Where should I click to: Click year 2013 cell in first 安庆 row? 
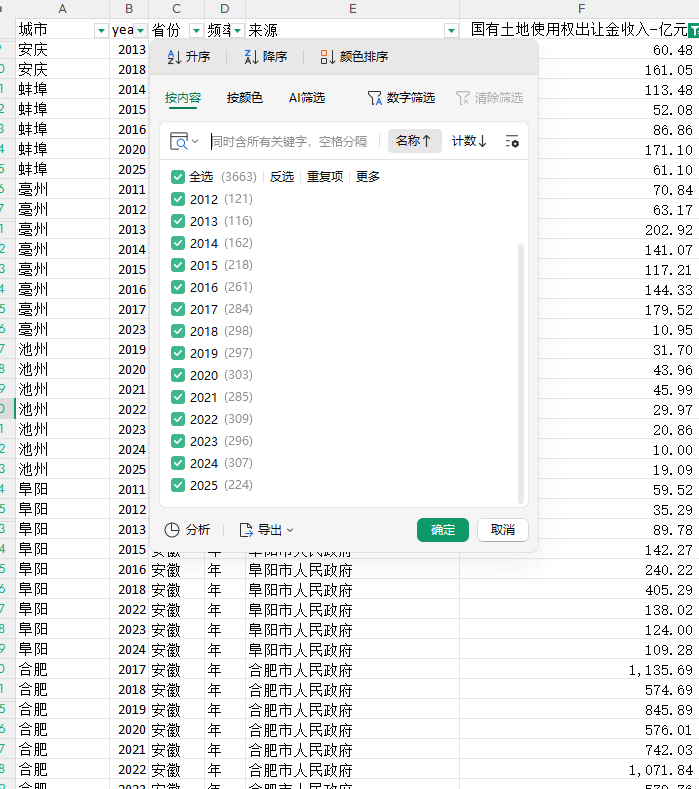click(129, 50)
